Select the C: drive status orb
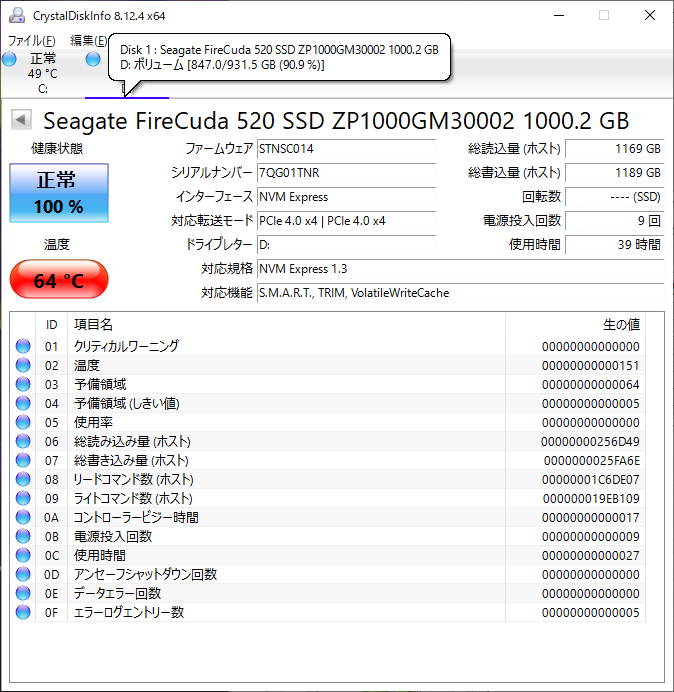The width and height of the screenshot is (674, 692). [10, 60]
